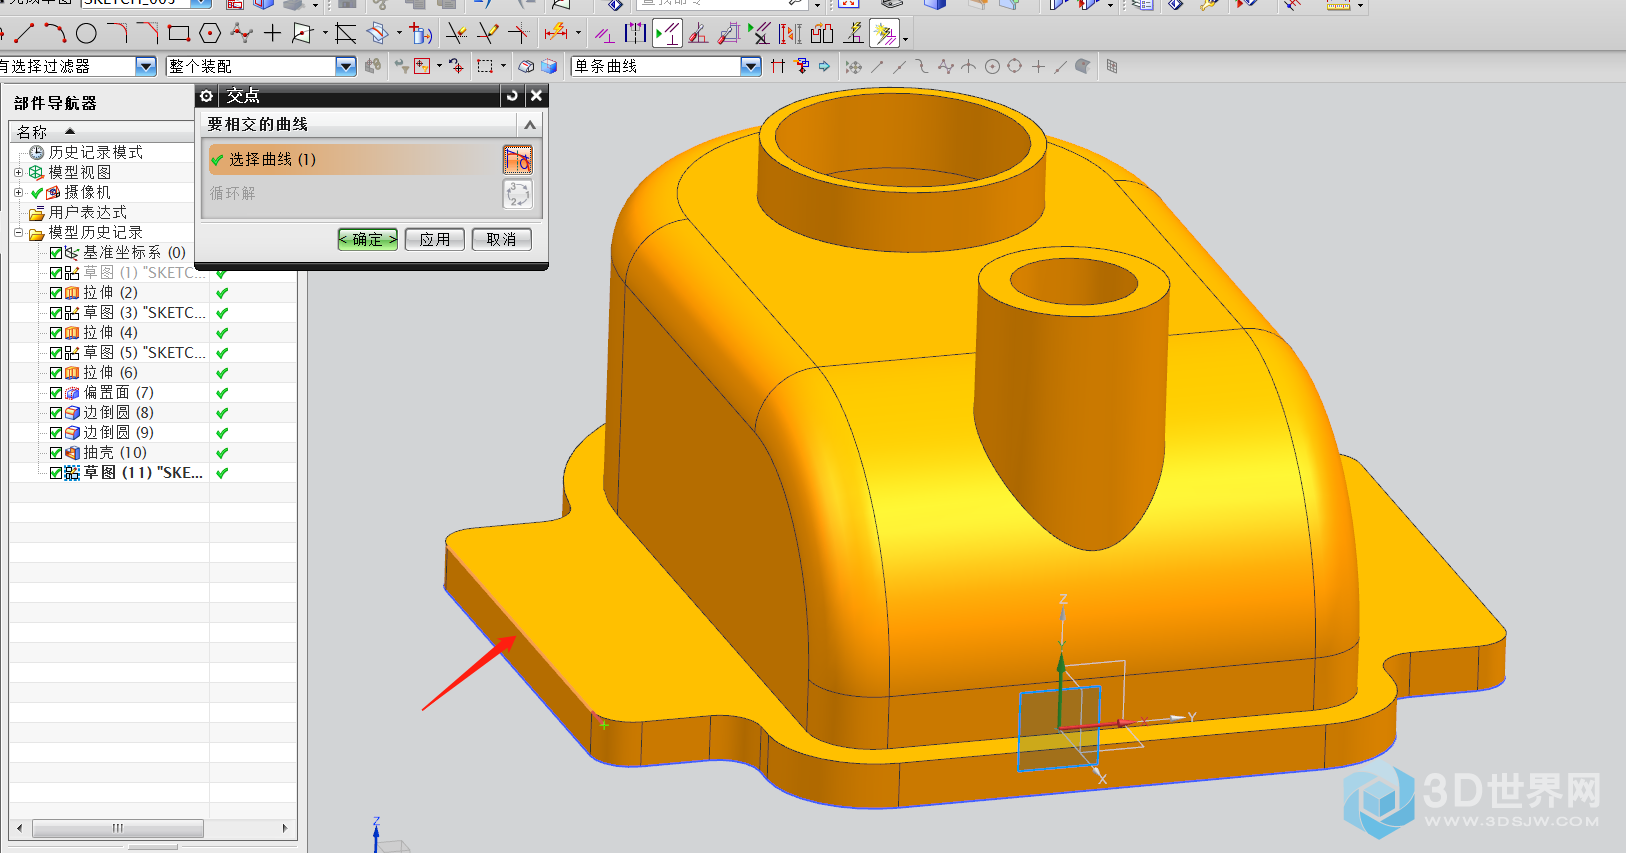Collapse the 要相交的曲线 section
This screenshot has width=1626, height=853.
pyautogui.click(x=530, y=124)
